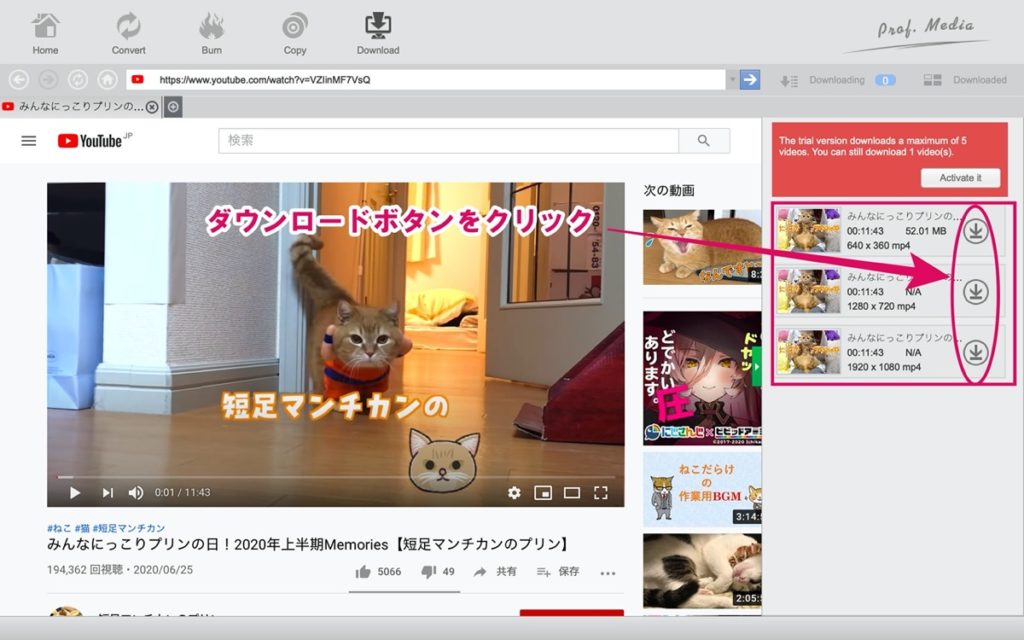
Task: Open the sleeping cat suggested video
Action: (x=702, y=570)
